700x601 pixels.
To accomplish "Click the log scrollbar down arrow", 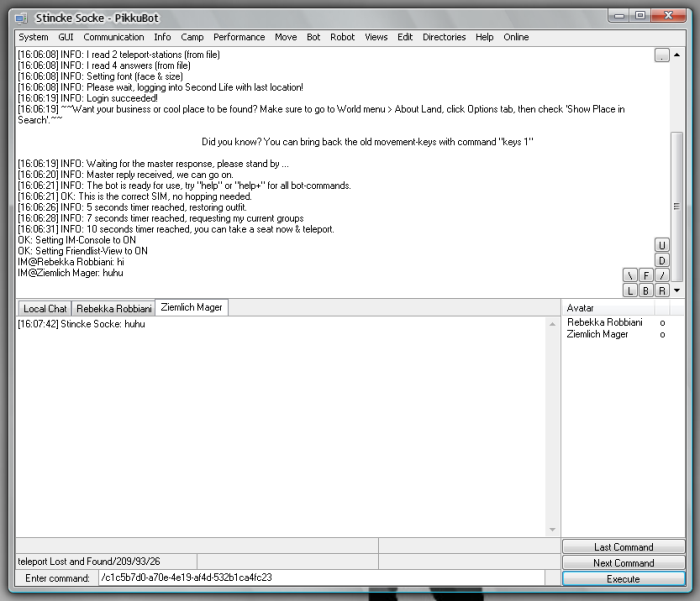I will tap(678, 290).
